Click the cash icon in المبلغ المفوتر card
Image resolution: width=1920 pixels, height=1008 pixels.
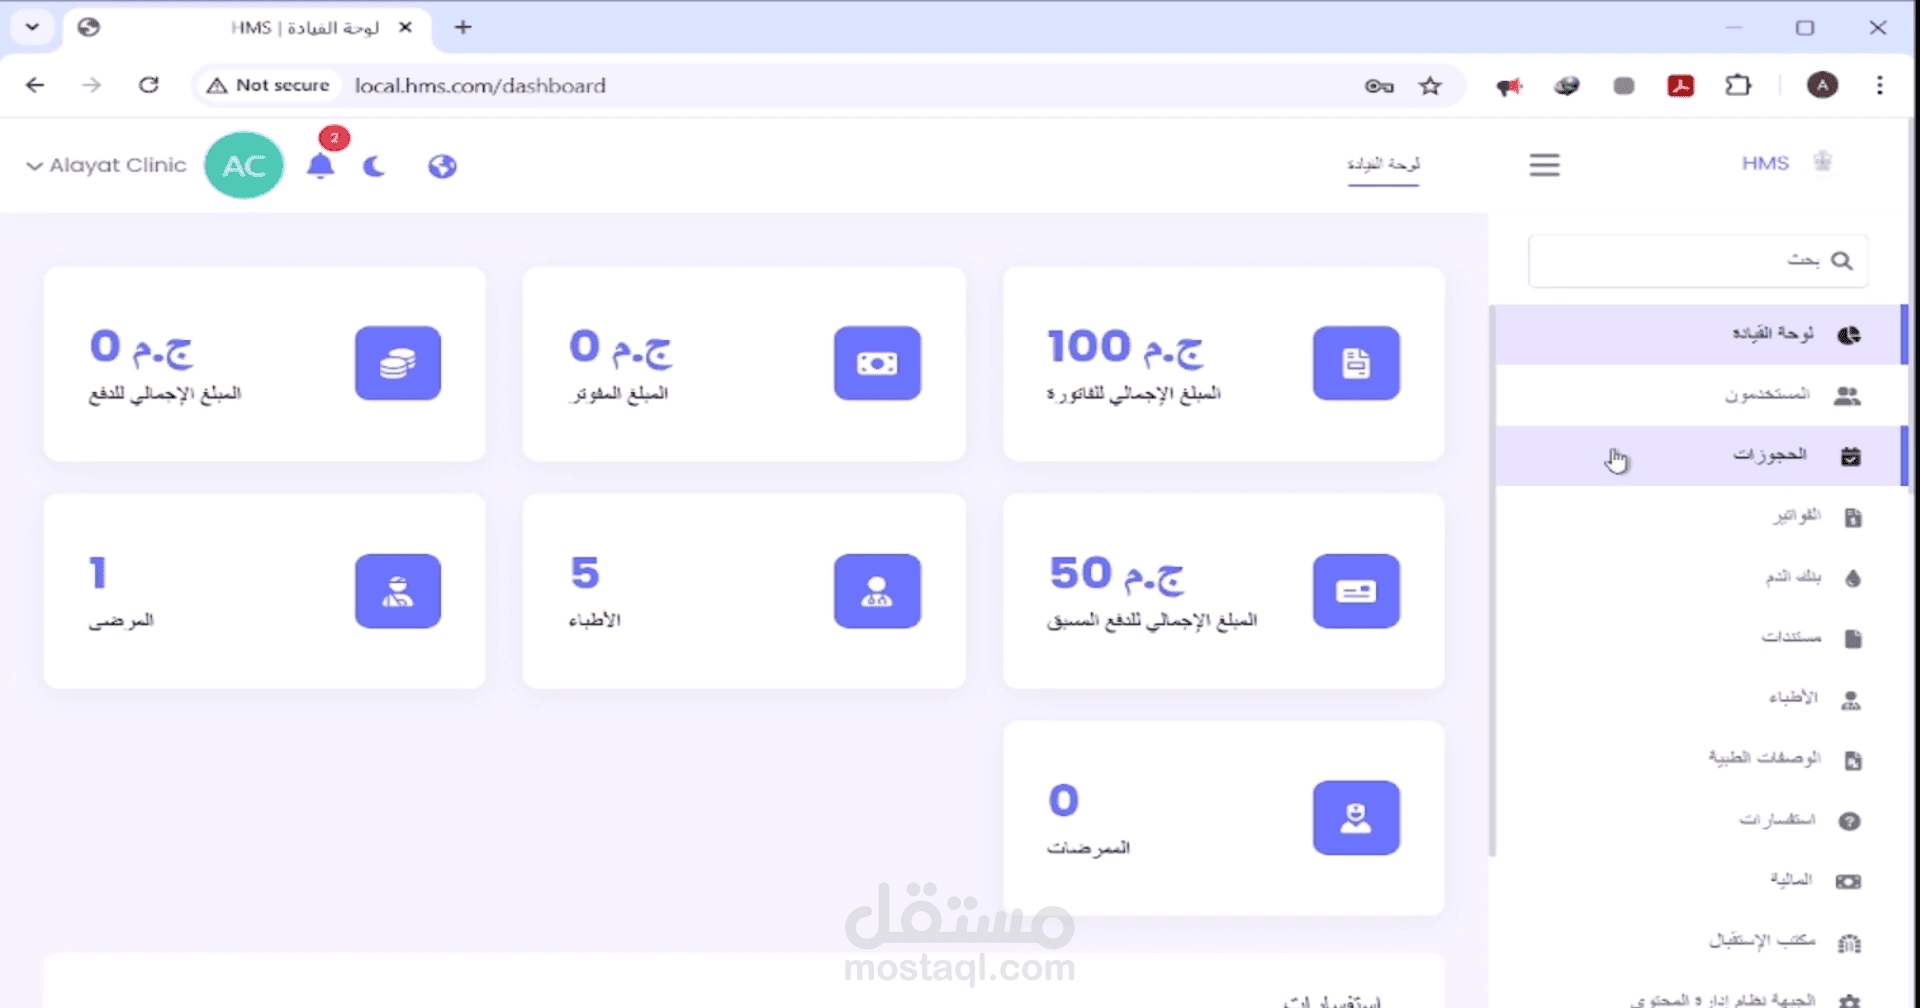coord(877,363)
